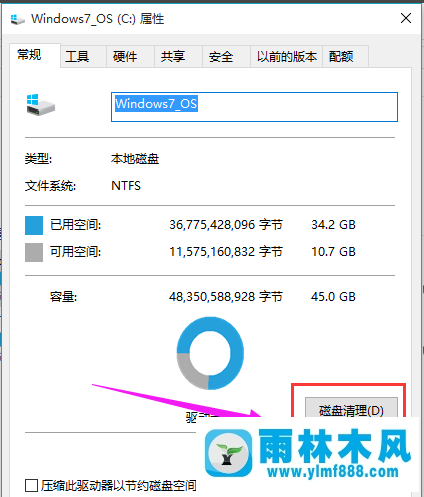Click the 34.2 GB used space value

[333, 225]
